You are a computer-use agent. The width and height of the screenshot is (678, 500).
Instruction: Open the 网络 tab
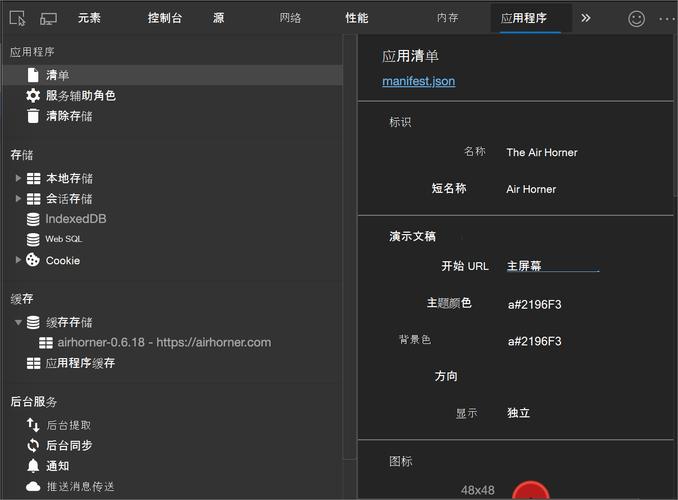click(290, 18)
